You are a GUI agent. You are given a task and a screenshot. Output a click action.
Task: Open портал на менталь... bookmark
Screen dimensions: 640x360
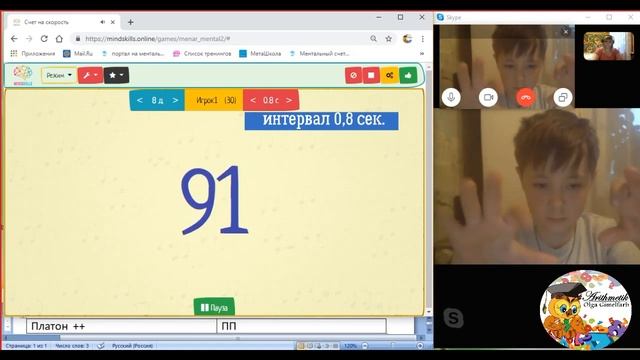[132, 53]
